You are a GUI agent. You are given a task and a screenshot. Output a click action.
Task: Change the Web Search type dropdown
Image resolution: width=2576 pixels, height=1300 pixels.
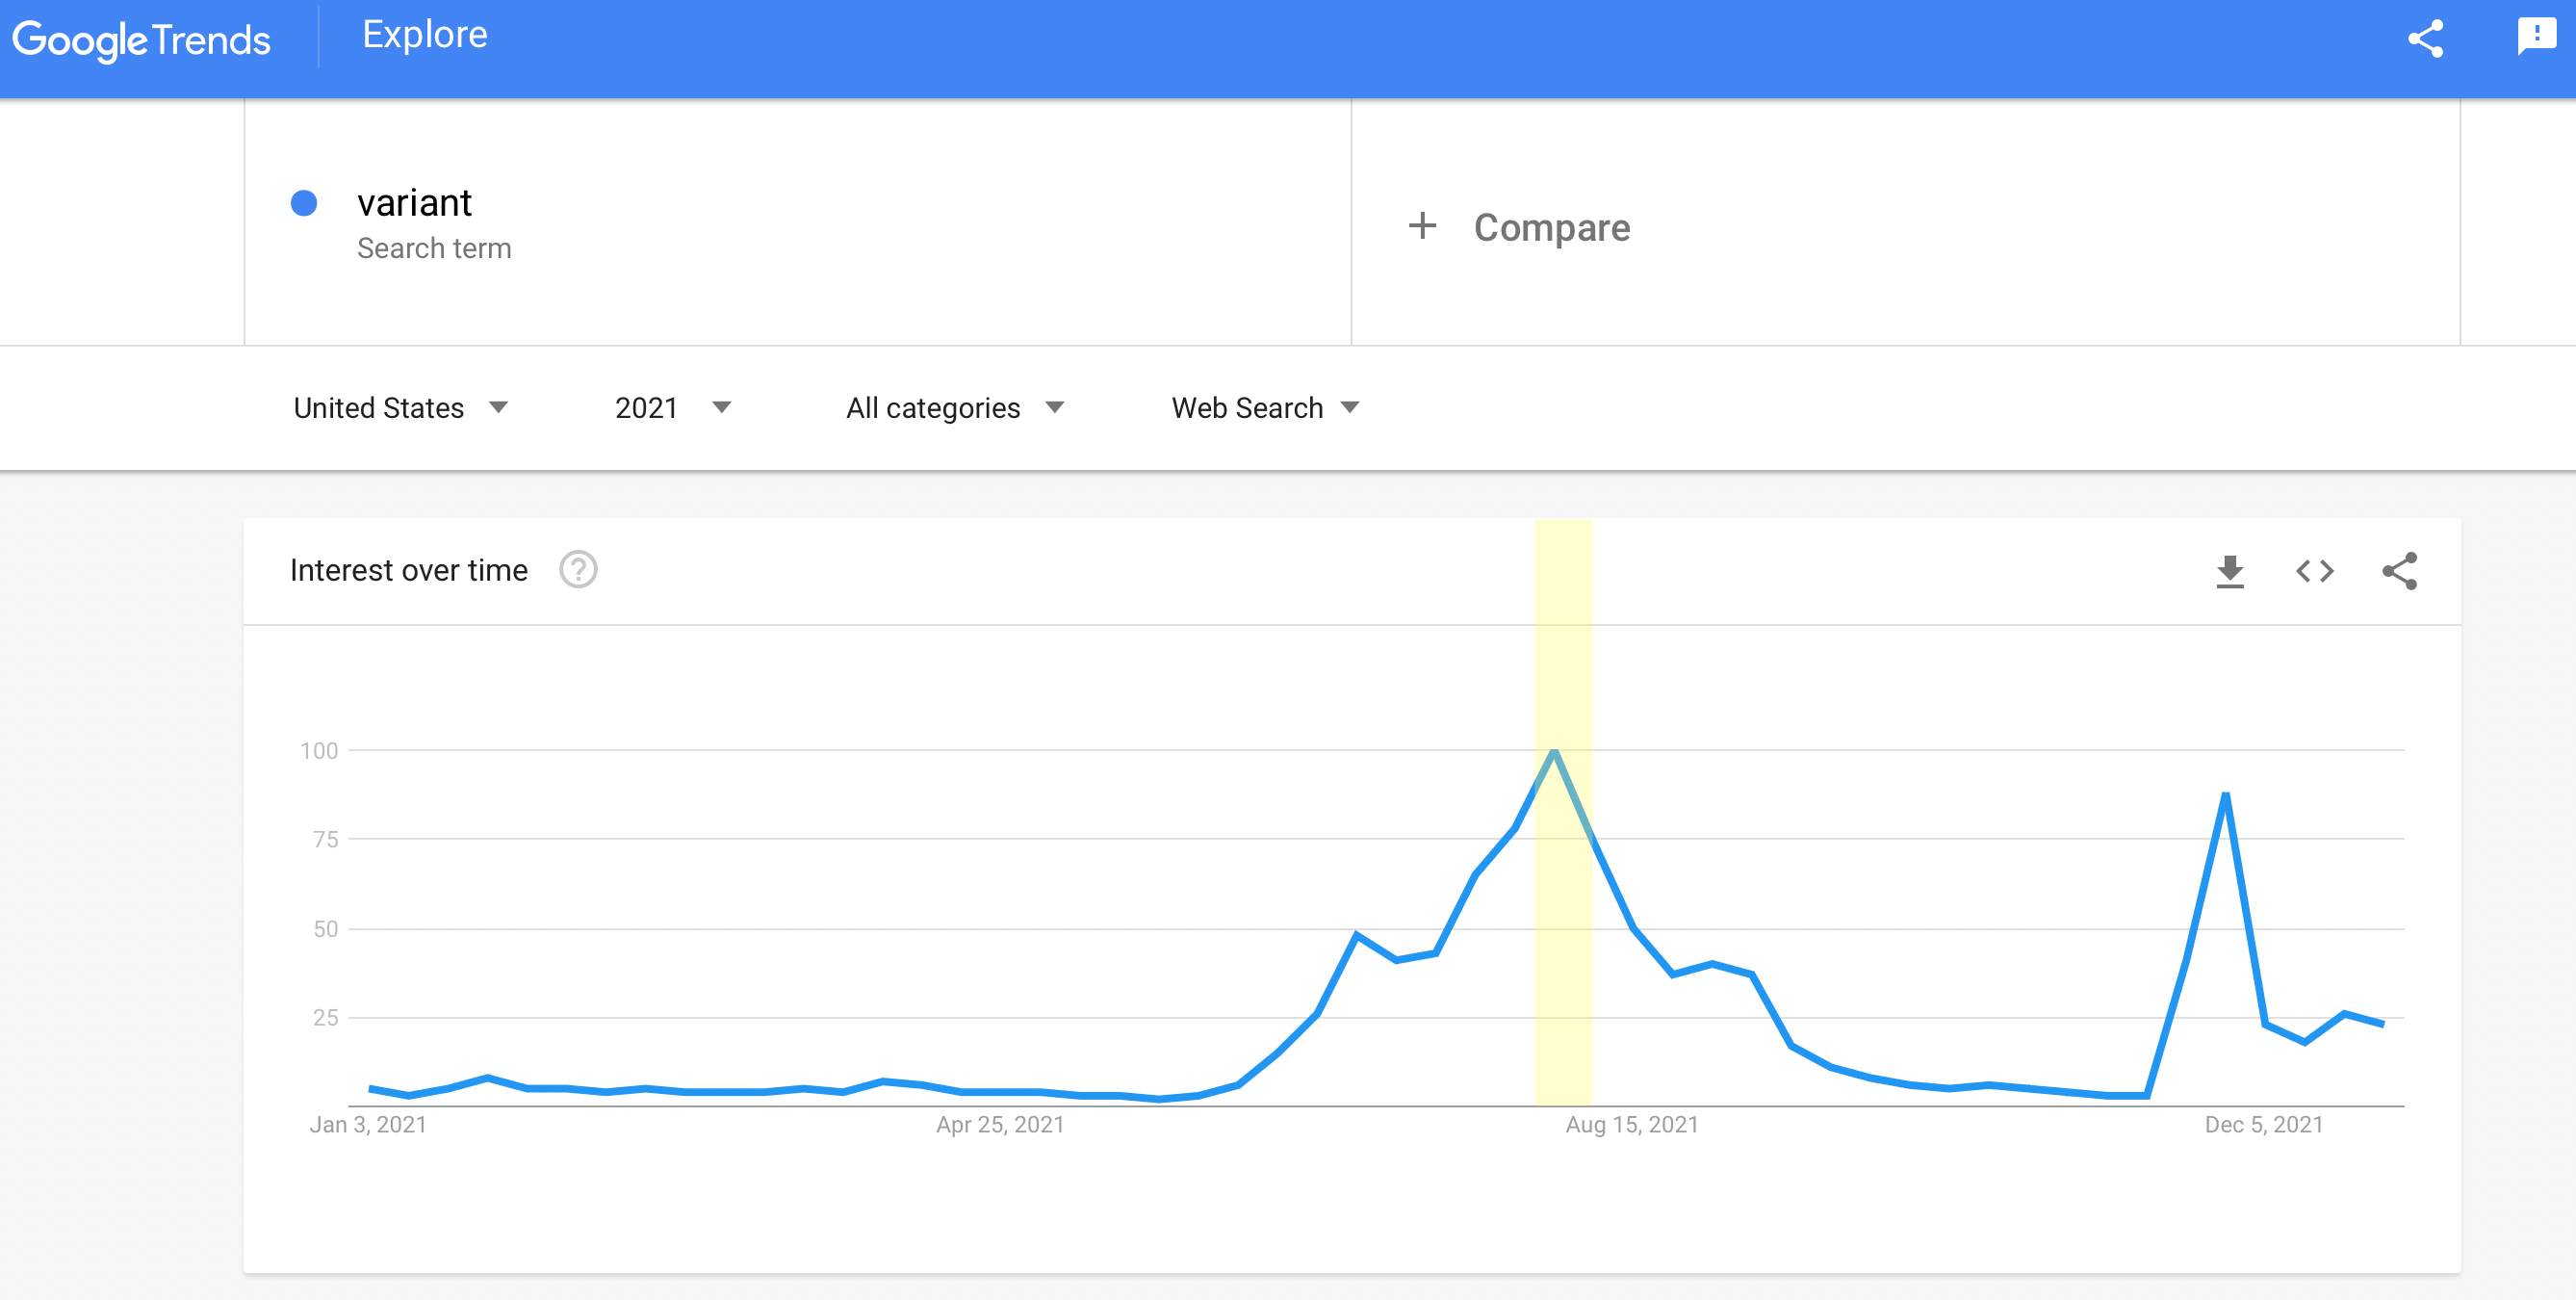[1264, 408]
